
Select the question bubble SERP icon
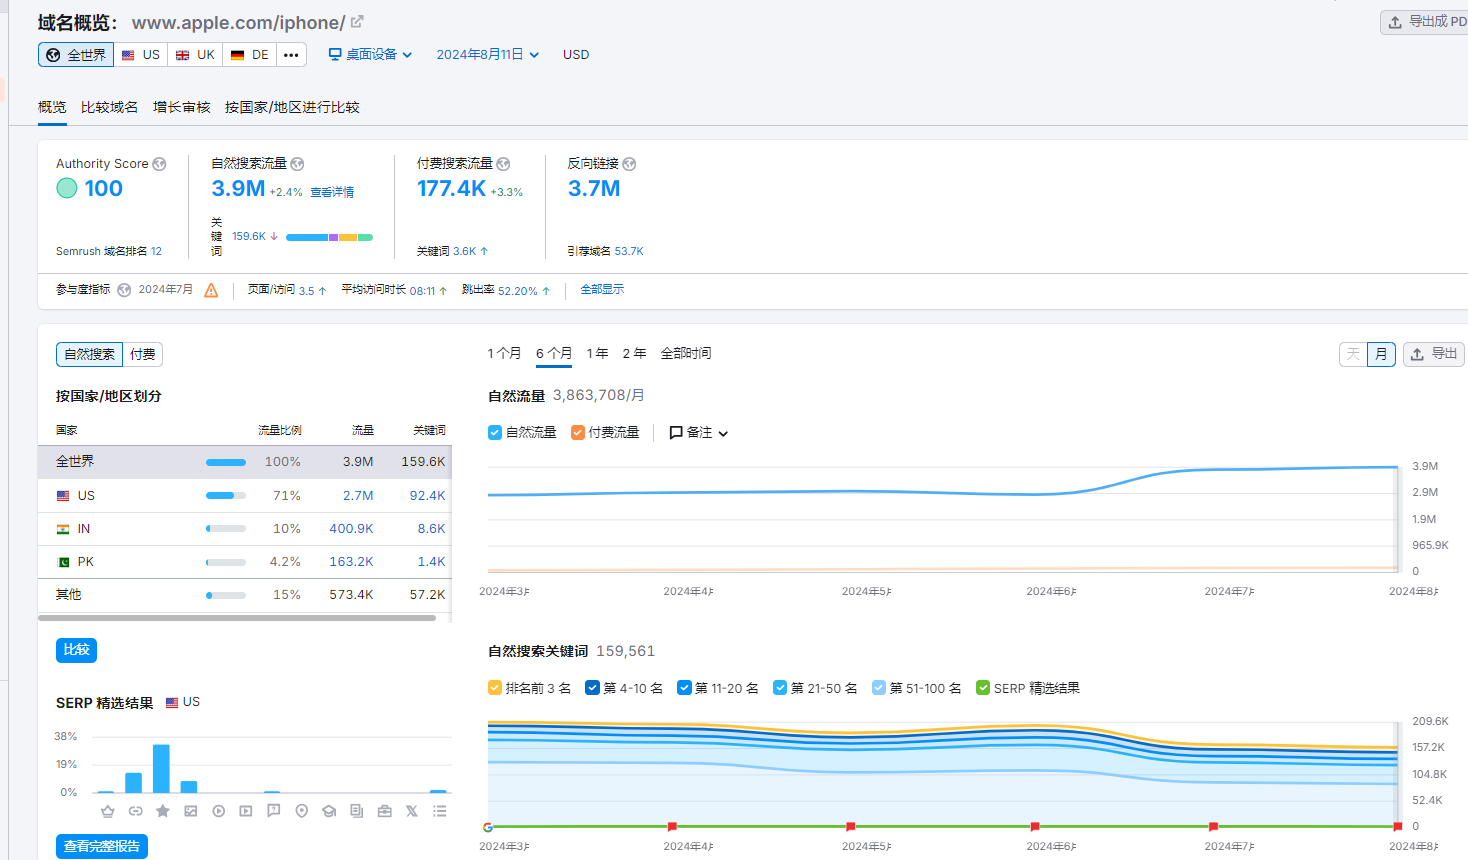click(274, 811)
